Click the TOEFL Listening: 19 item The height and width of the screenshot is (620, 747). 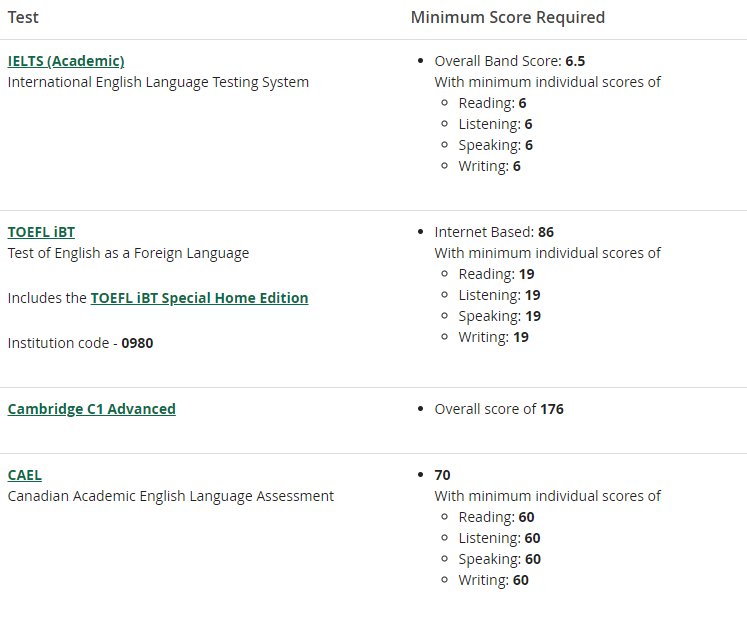(499, 295)
